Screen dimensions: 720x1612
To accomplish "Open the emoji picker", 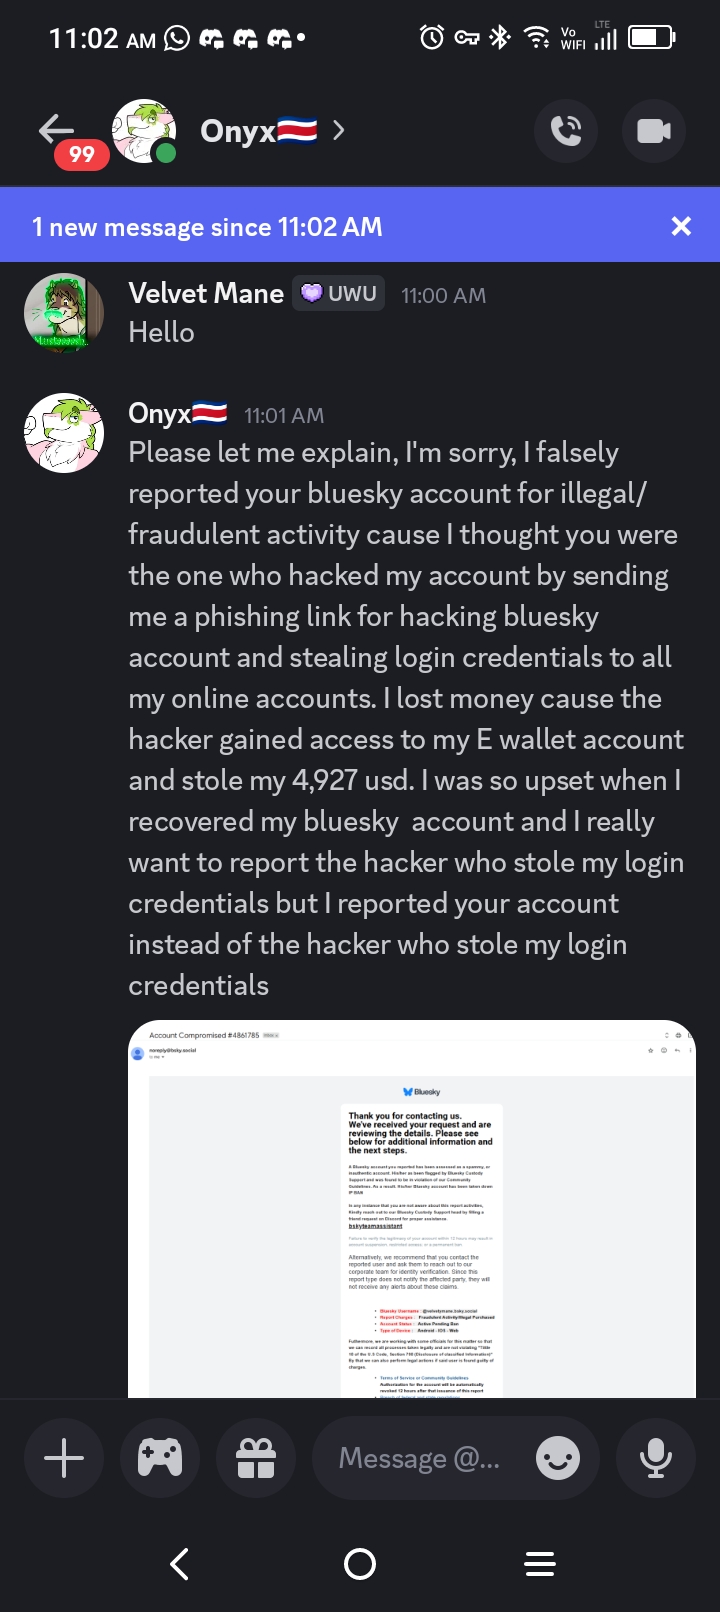I will point(558,1458).
